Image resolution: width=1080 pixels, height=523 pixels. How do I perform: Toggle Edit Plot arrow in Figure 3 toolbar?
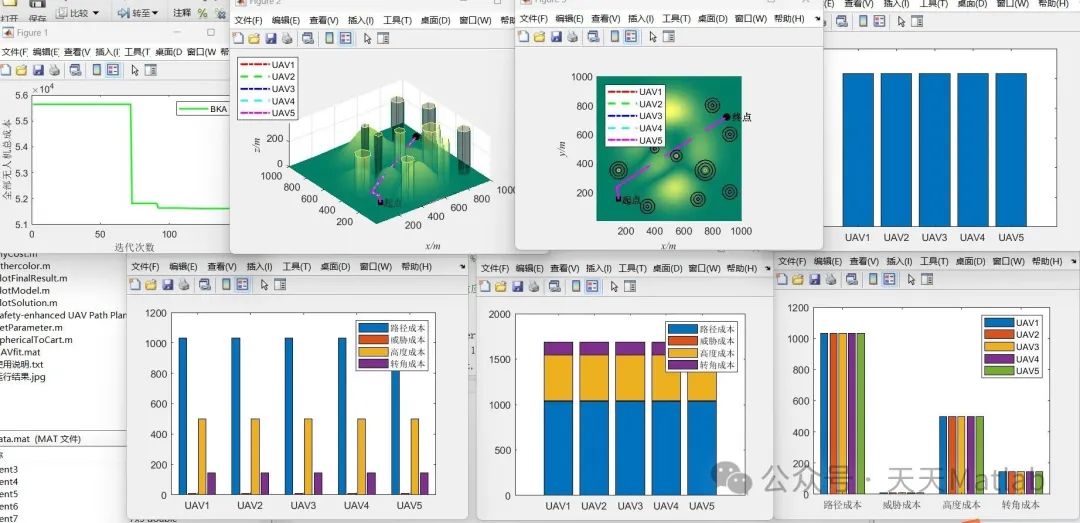[x=653, y=37]
